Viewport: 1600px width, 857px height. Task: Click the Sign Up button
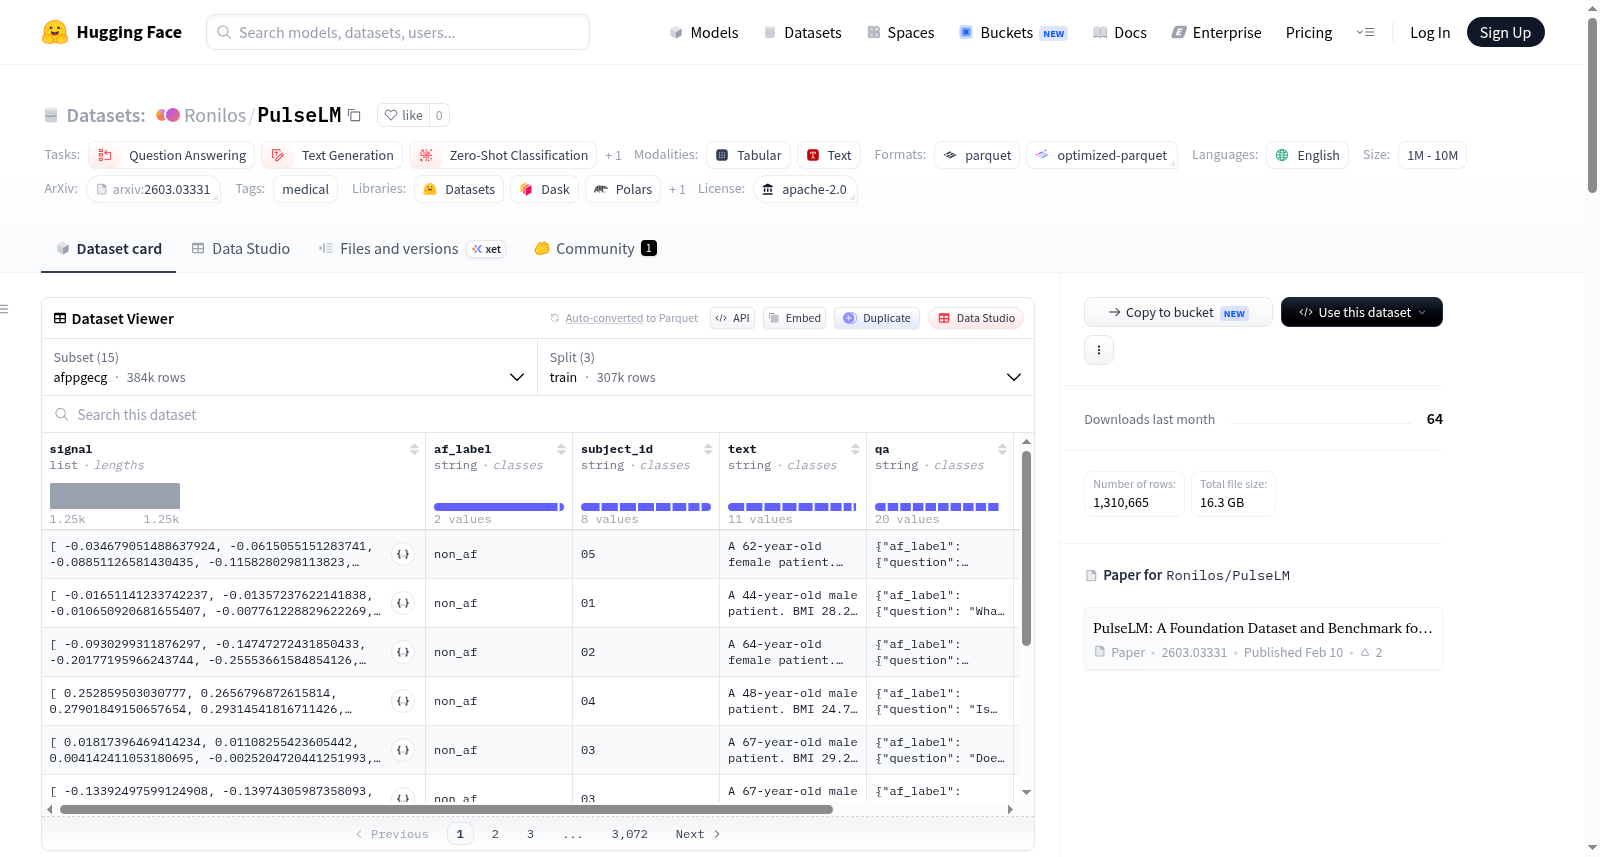pyautogui.click(x=1506, y=32)
